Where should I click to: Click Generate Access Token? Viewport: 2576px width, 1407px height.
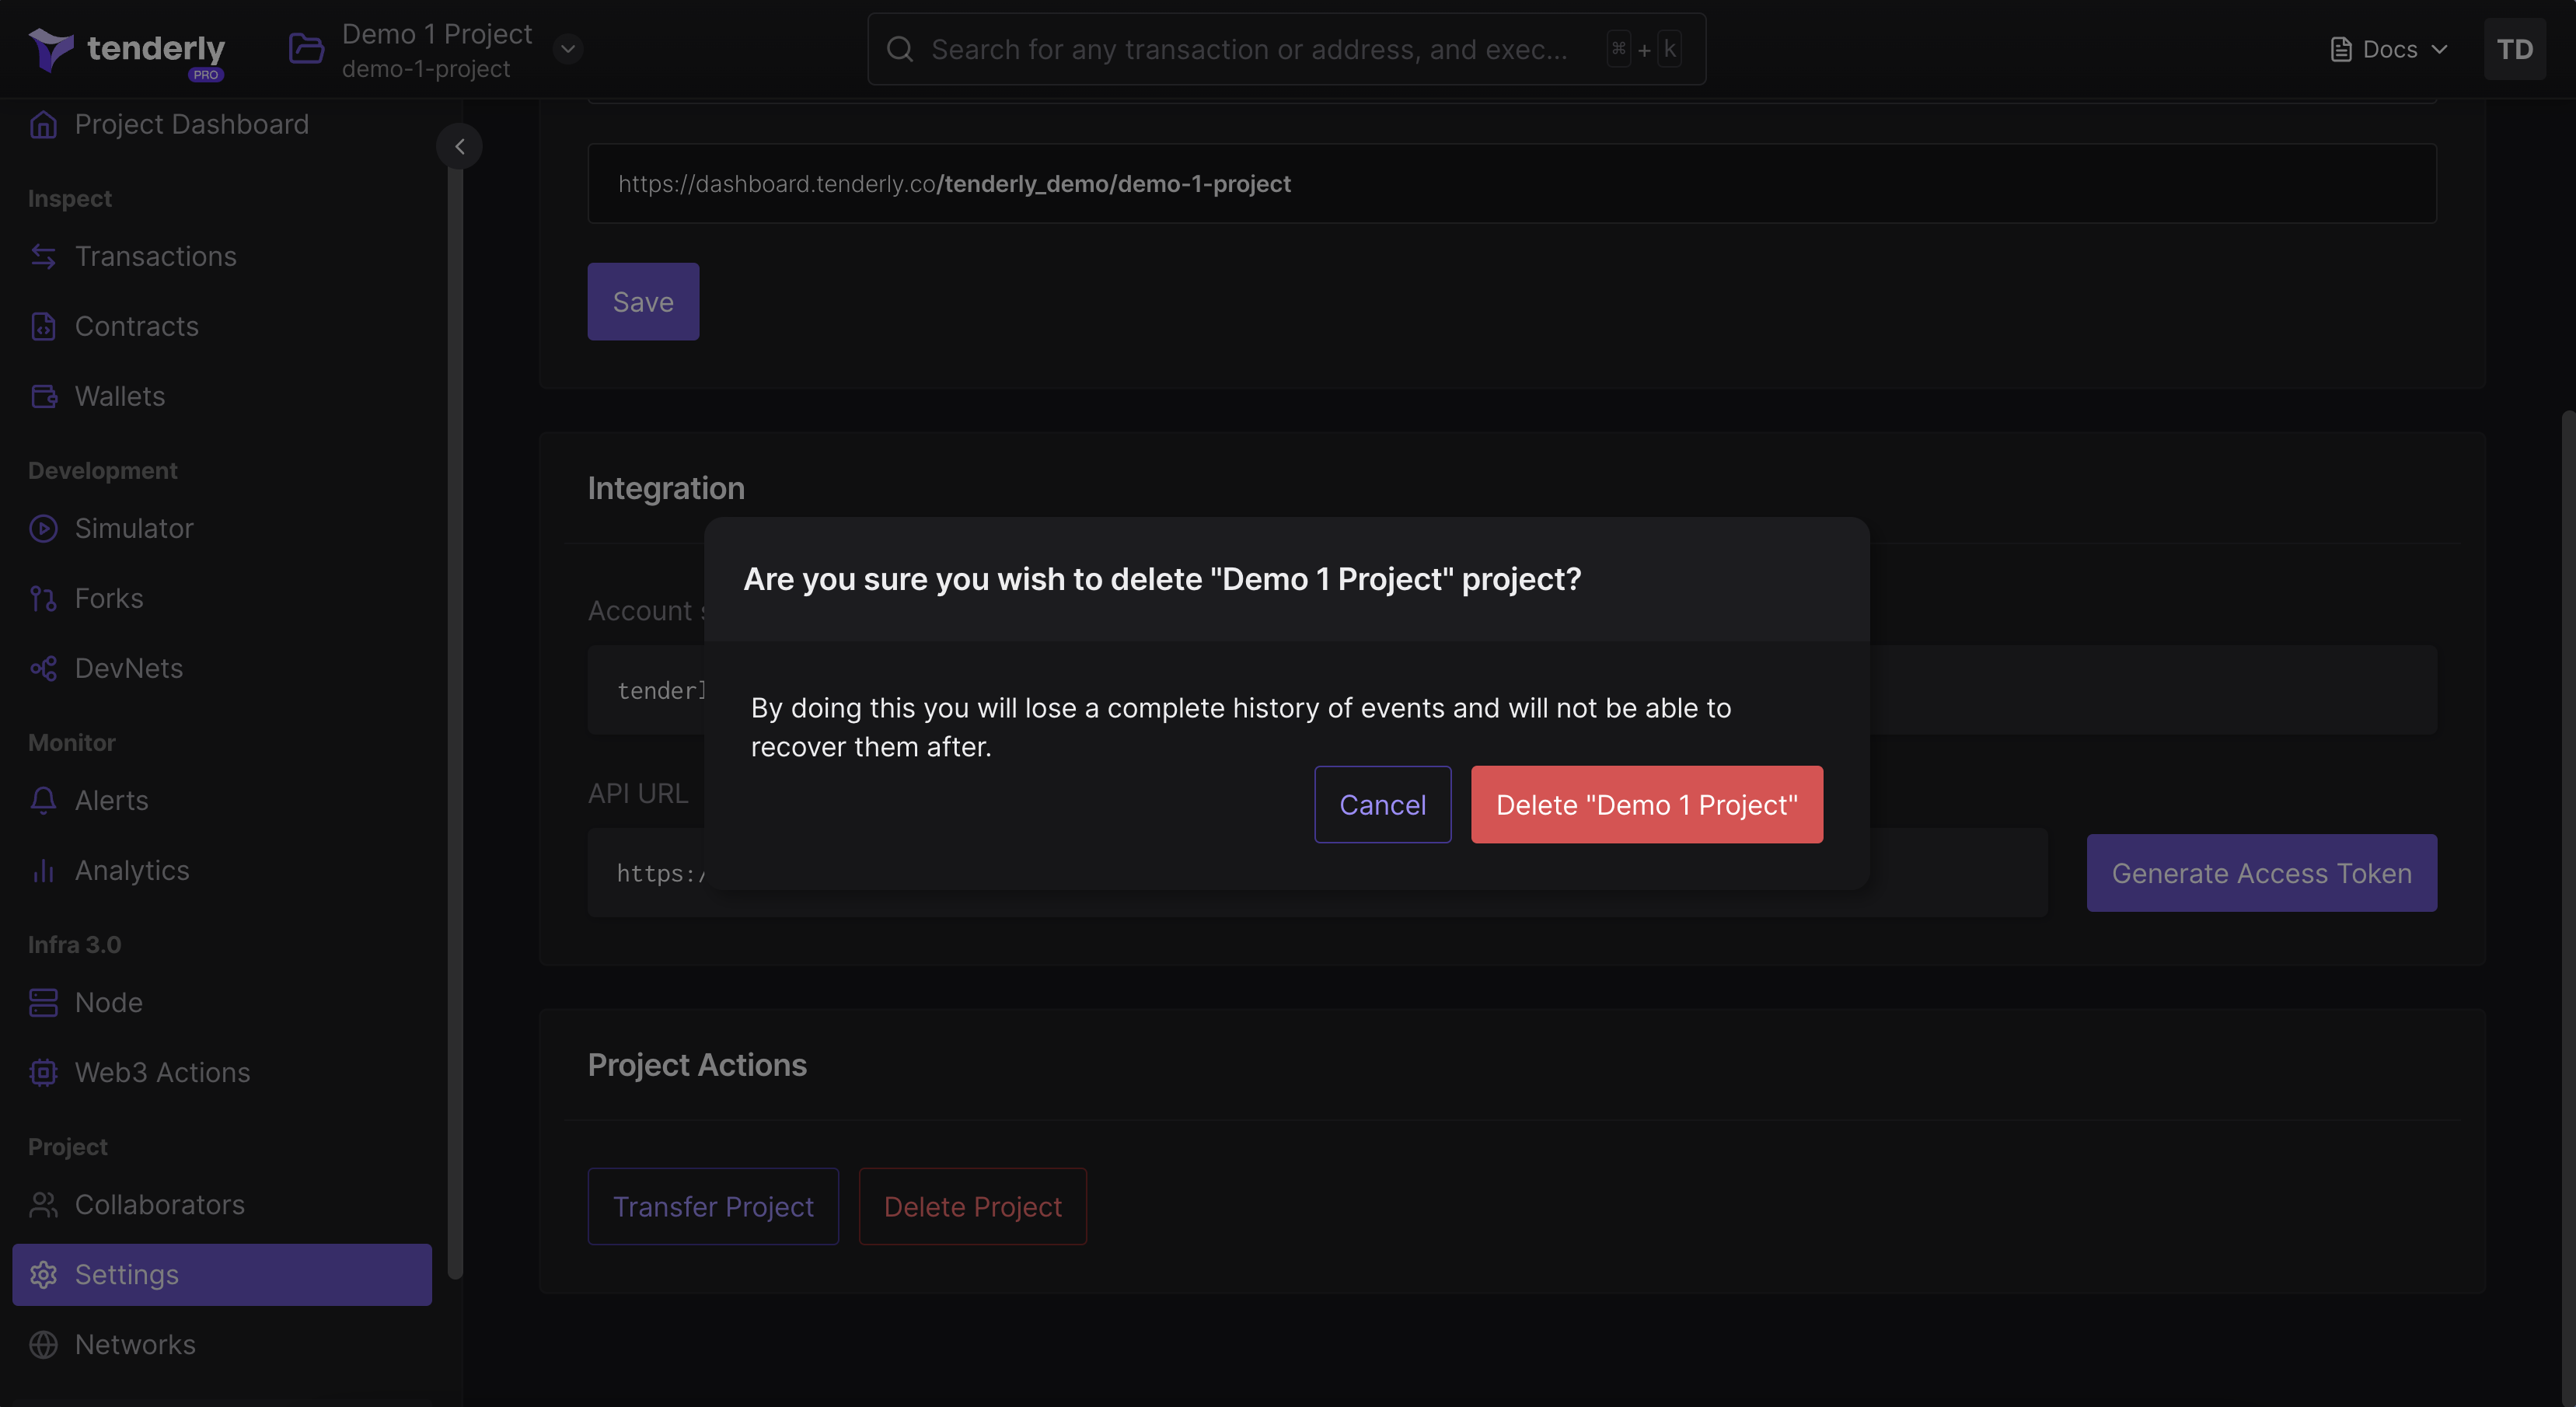pyautogui.click(x=2261, y=872)
